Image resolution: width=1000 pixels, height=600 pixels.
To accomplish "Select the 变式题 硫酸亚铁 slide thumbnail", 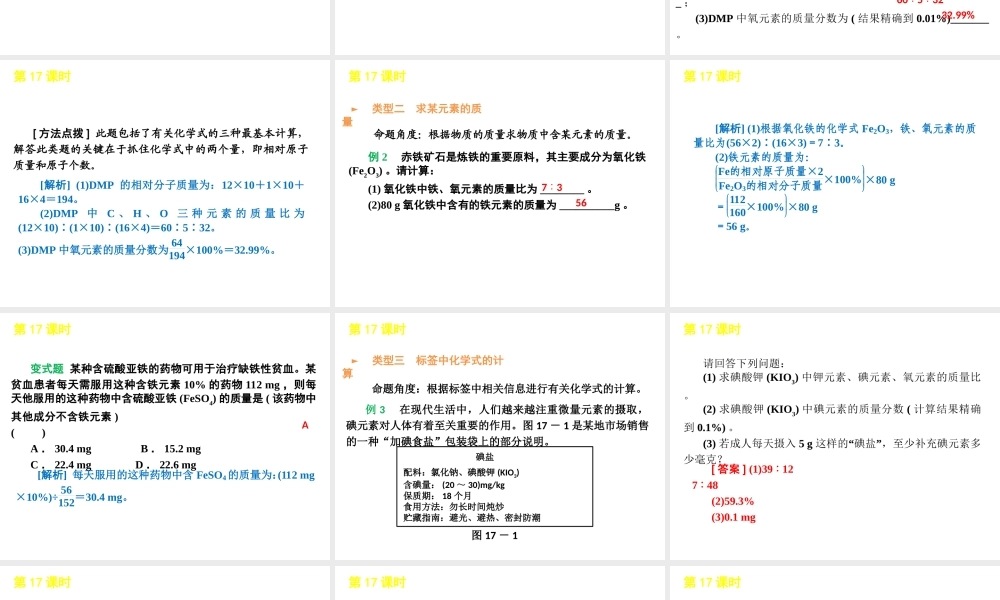I will pyautogui.click(x=165, y=436).
